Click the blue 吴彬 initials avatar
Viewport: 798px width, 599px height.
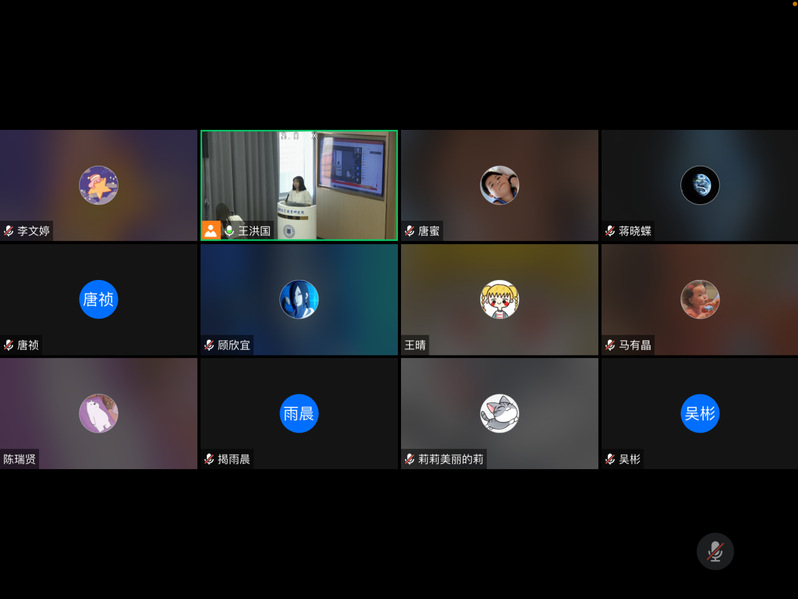click(x=700, y=413)
